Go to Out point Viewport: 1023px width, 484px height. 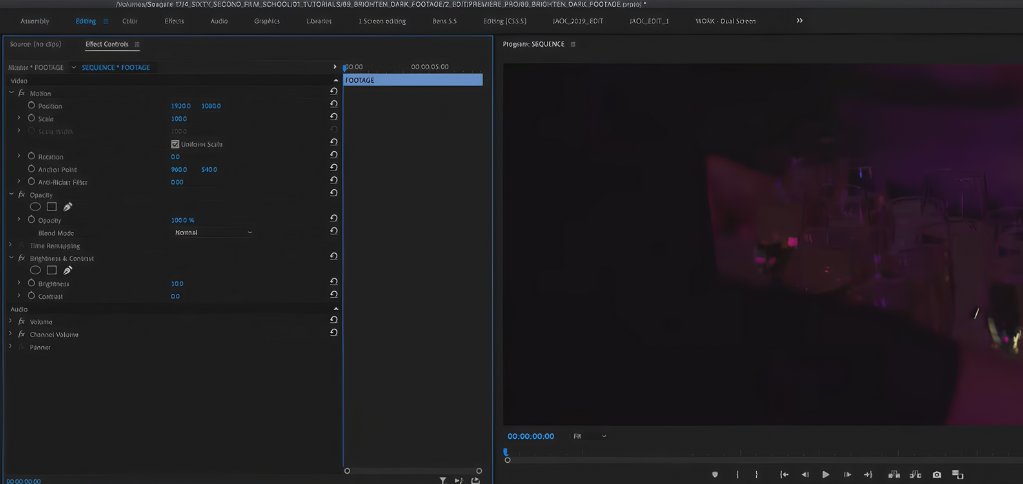(x=868, y=475)
